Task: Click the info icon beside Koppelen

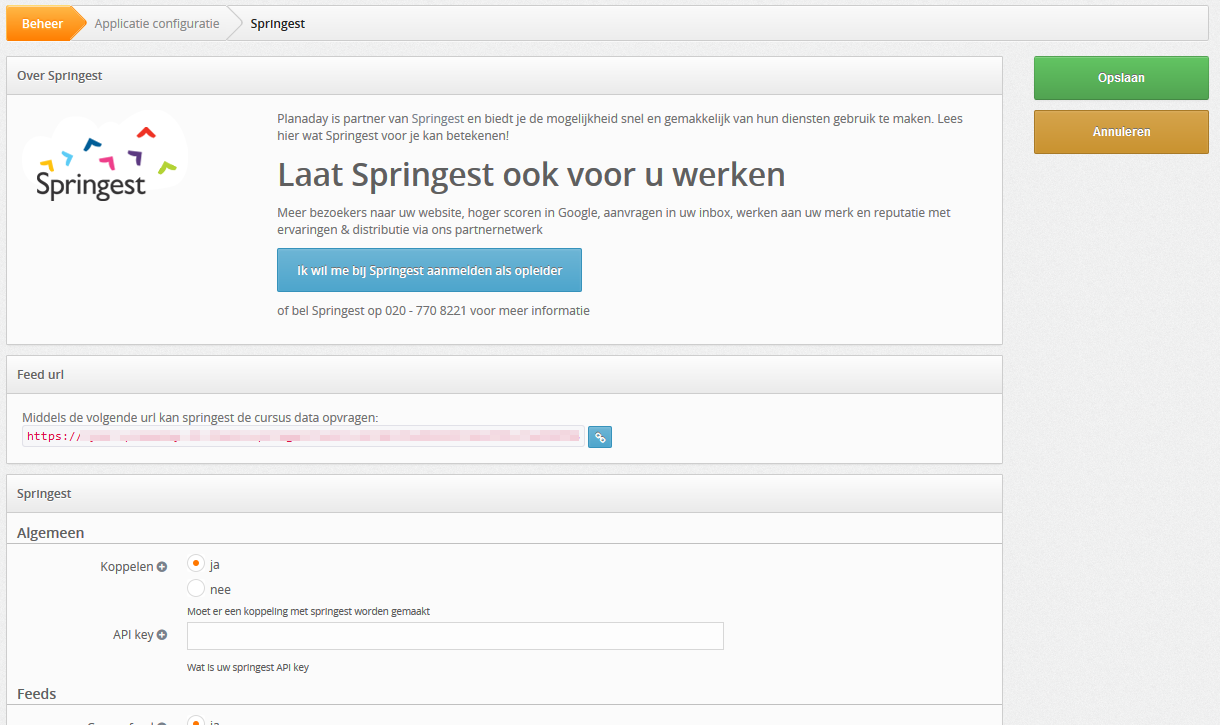Action: pos(162,567)
